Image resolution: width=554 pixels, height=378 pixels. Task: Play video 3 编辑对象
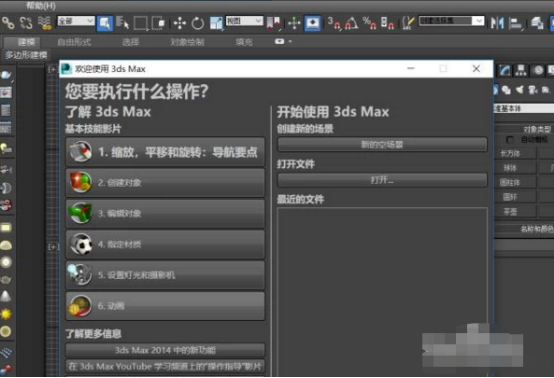pos(165,213)
